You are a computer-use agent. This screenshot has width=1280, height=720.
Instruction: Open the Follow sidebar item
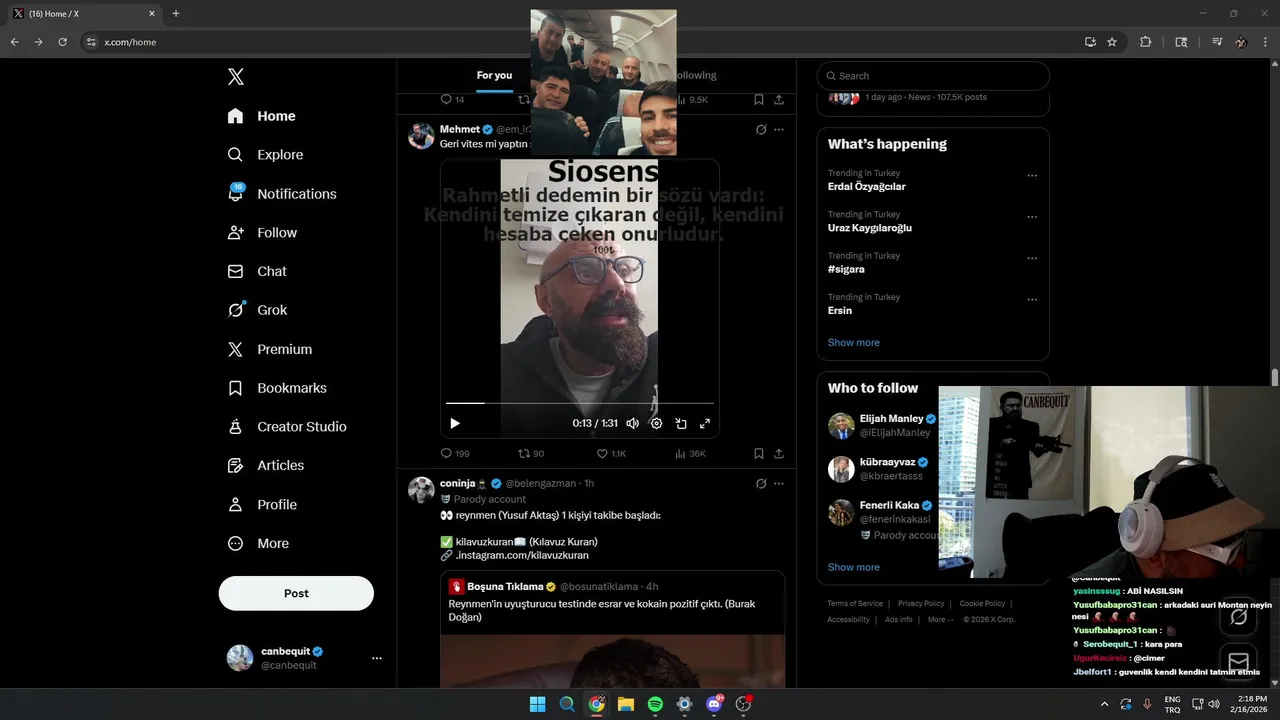pos(262,232)
